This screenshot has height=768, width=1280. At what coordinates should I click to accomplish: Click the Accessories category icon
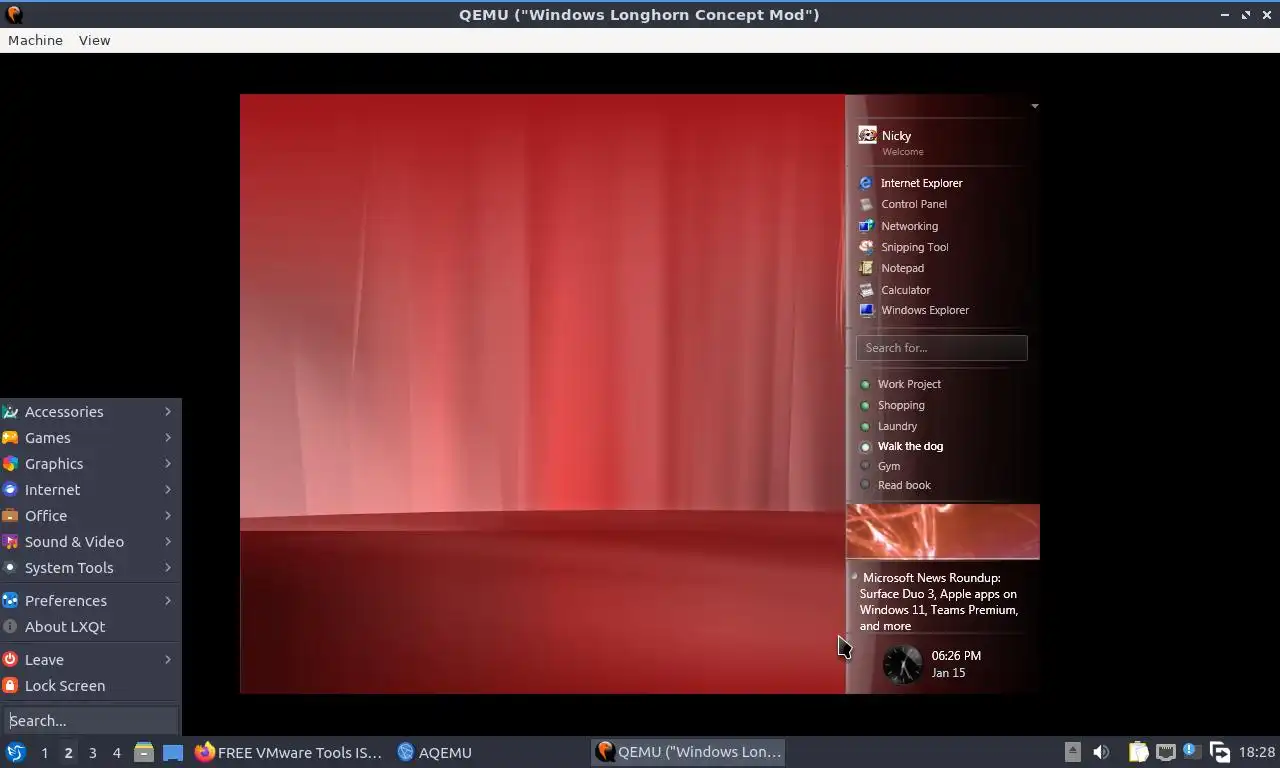coord(10,412)
